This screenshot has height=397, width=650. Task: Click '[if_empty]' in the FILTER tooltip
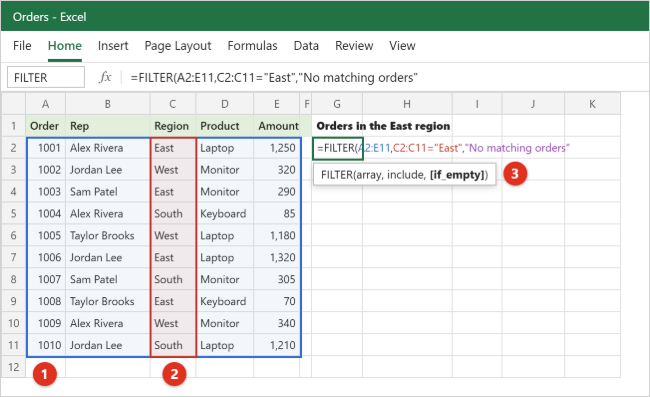(458, 175)
